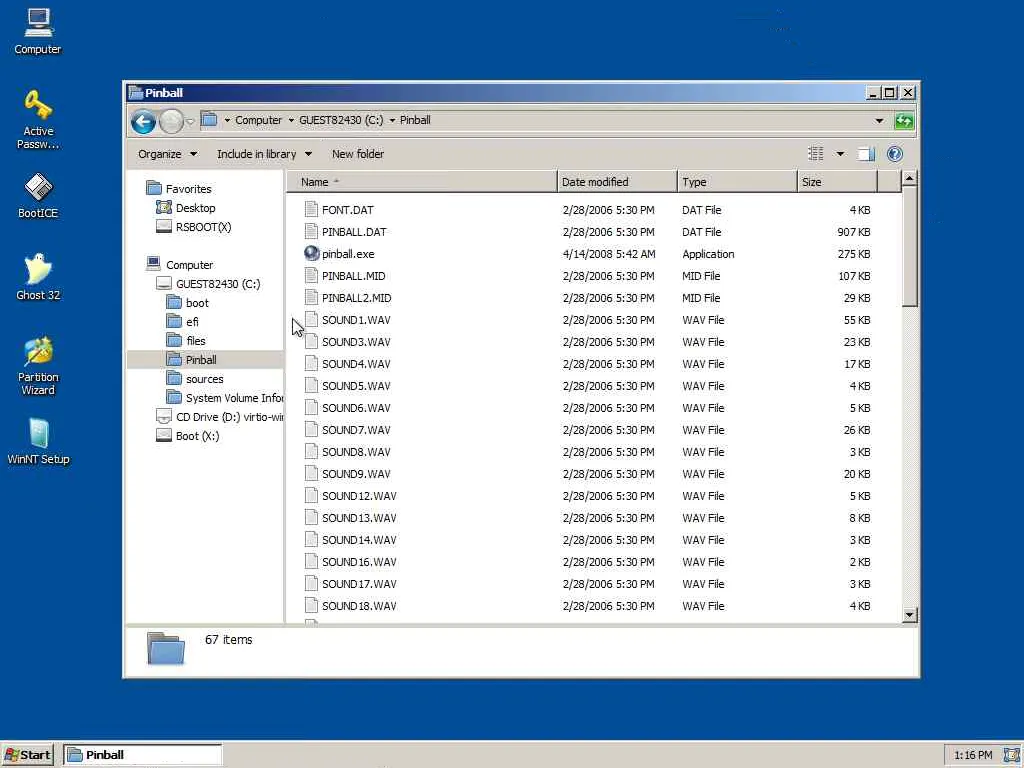
Task: Open the view options dropdown arrow
Action: coord(840,154)
